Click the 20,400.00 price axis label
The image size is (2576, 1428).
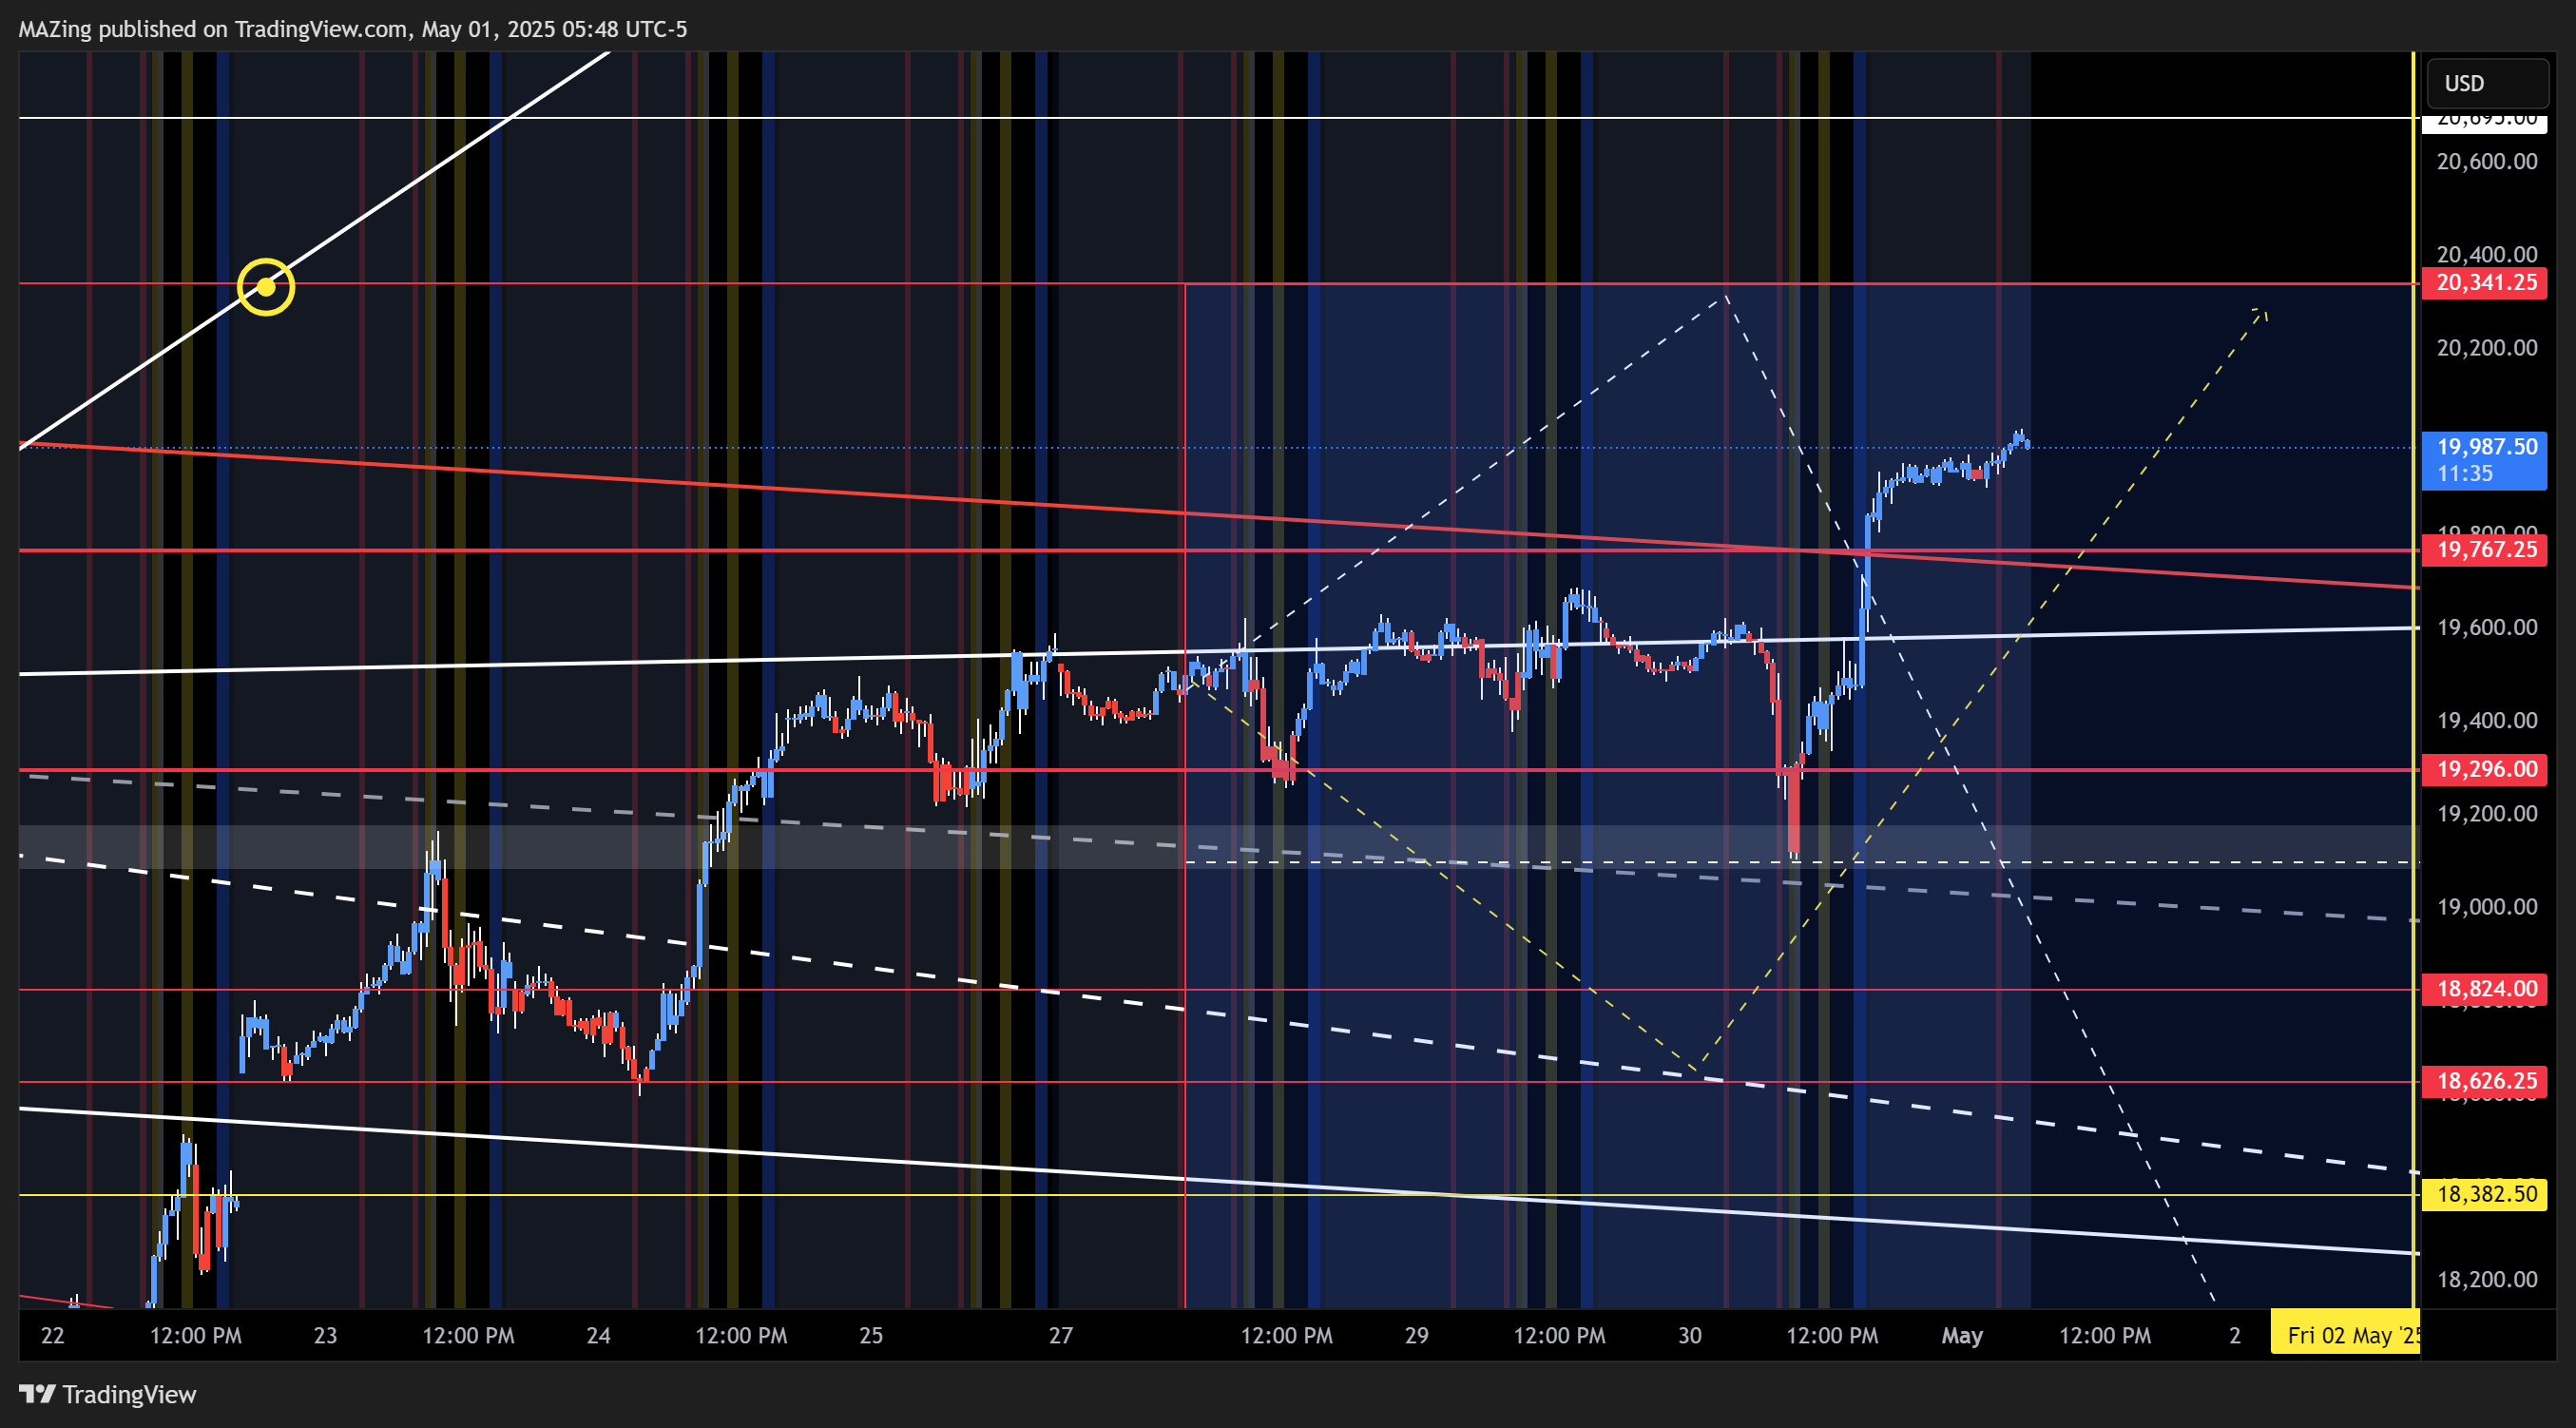(x=2487, y=254)
